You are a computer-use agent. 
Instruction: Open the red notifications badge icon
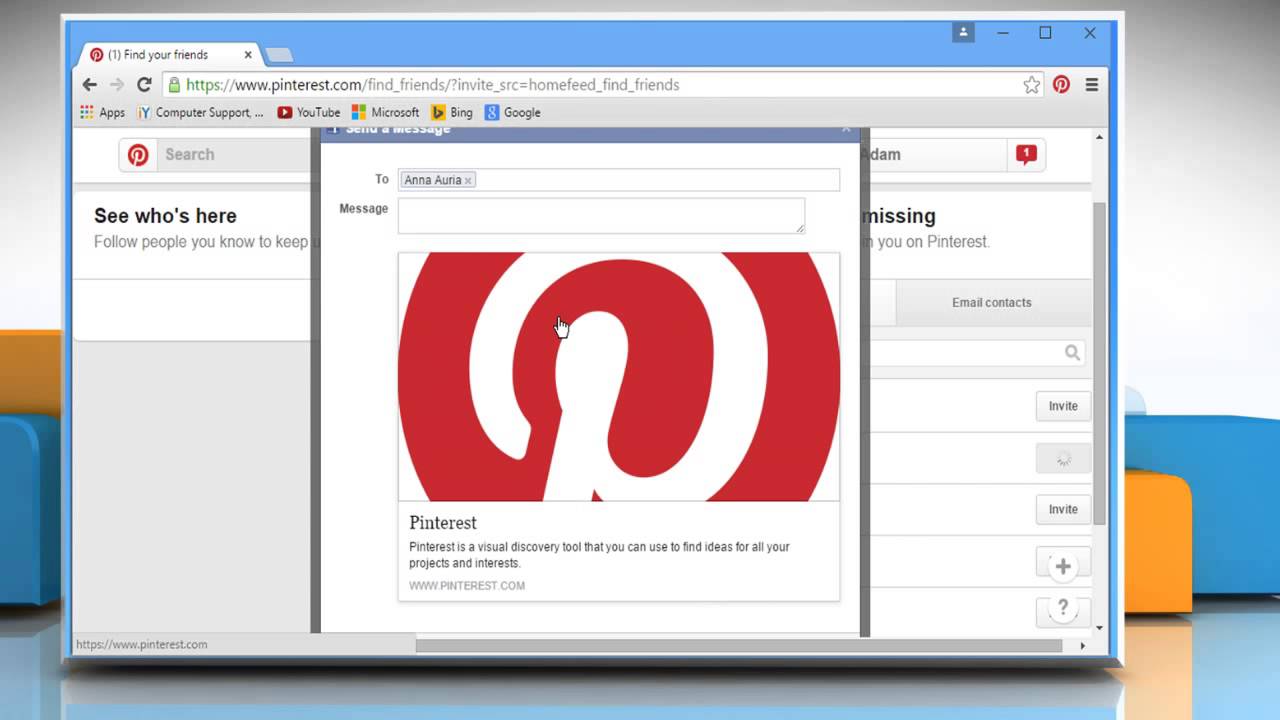(x=1026, y=154)
